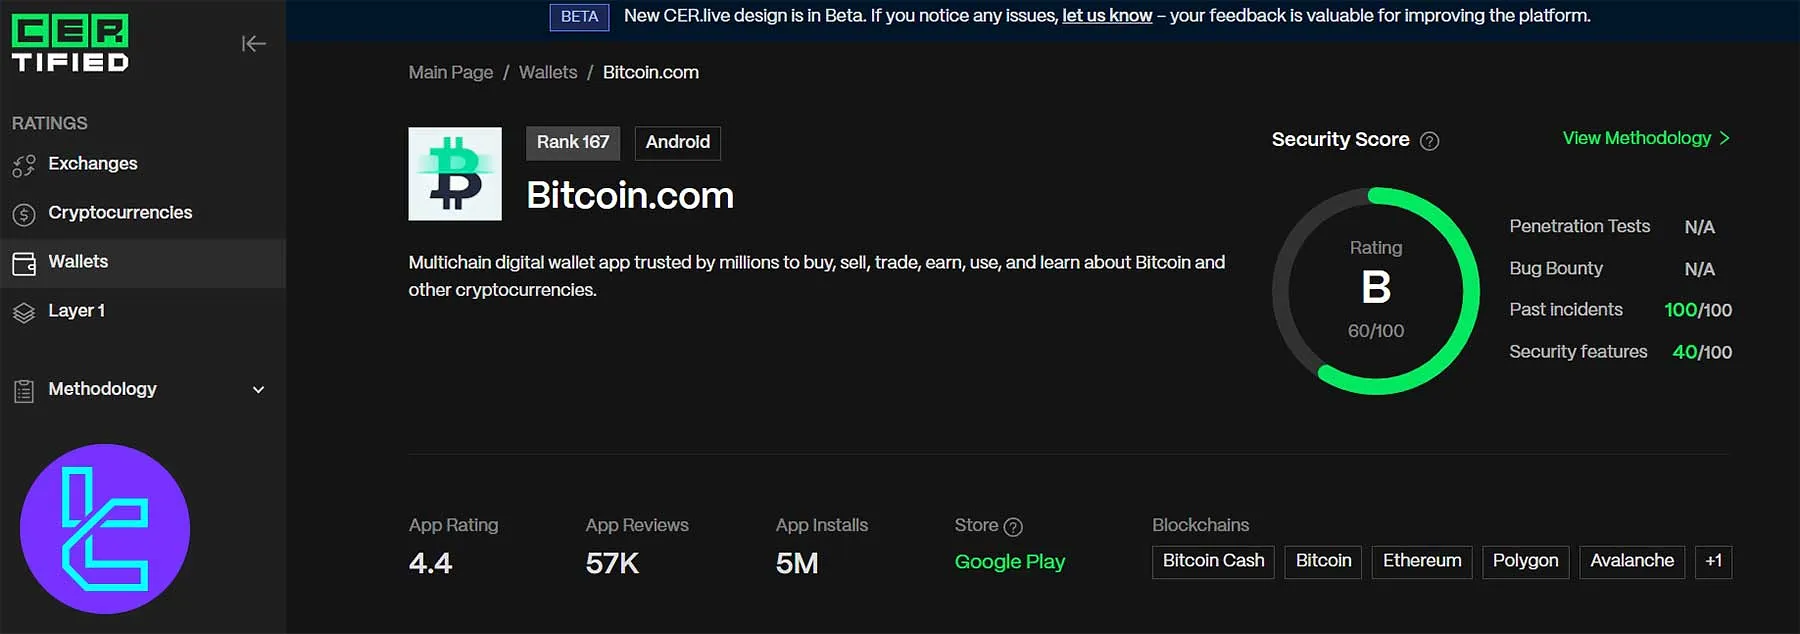Click the Wallets icon in sidebar
1800x634 pixels.
point(24,263)
